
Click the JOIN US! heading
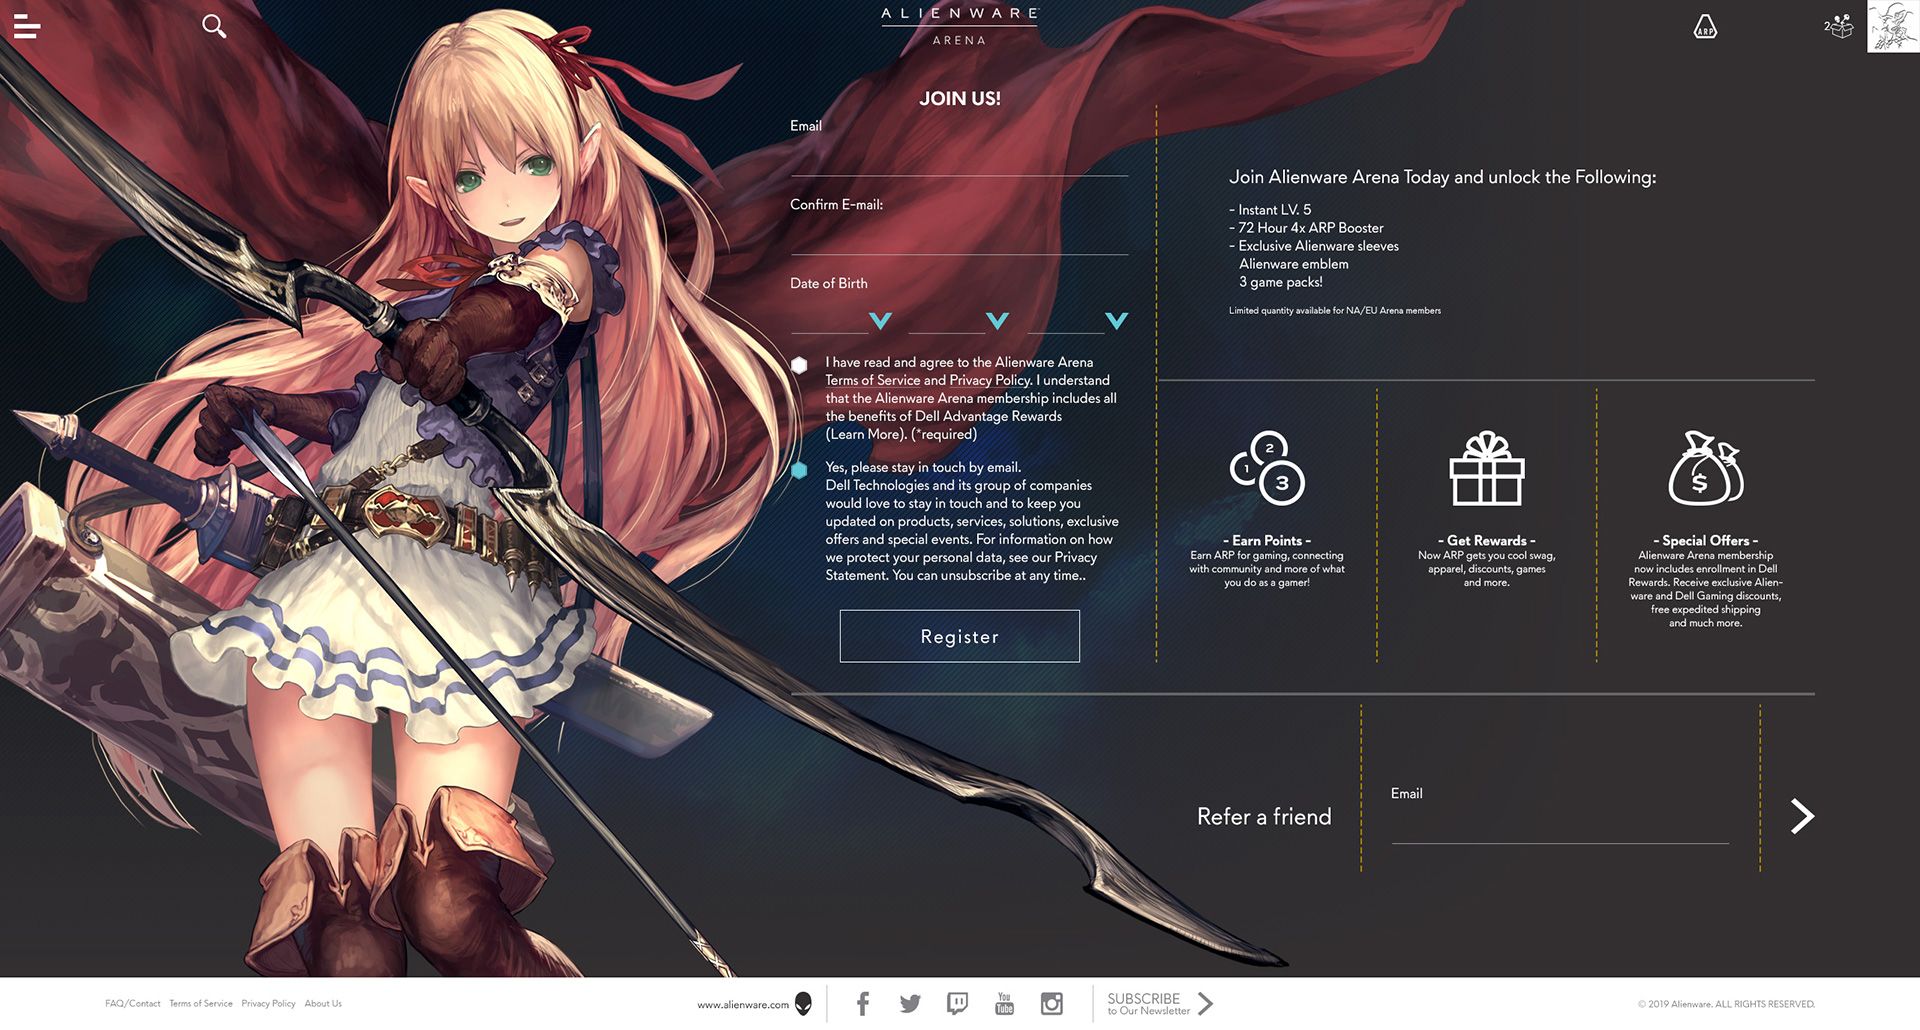point(959,98)
